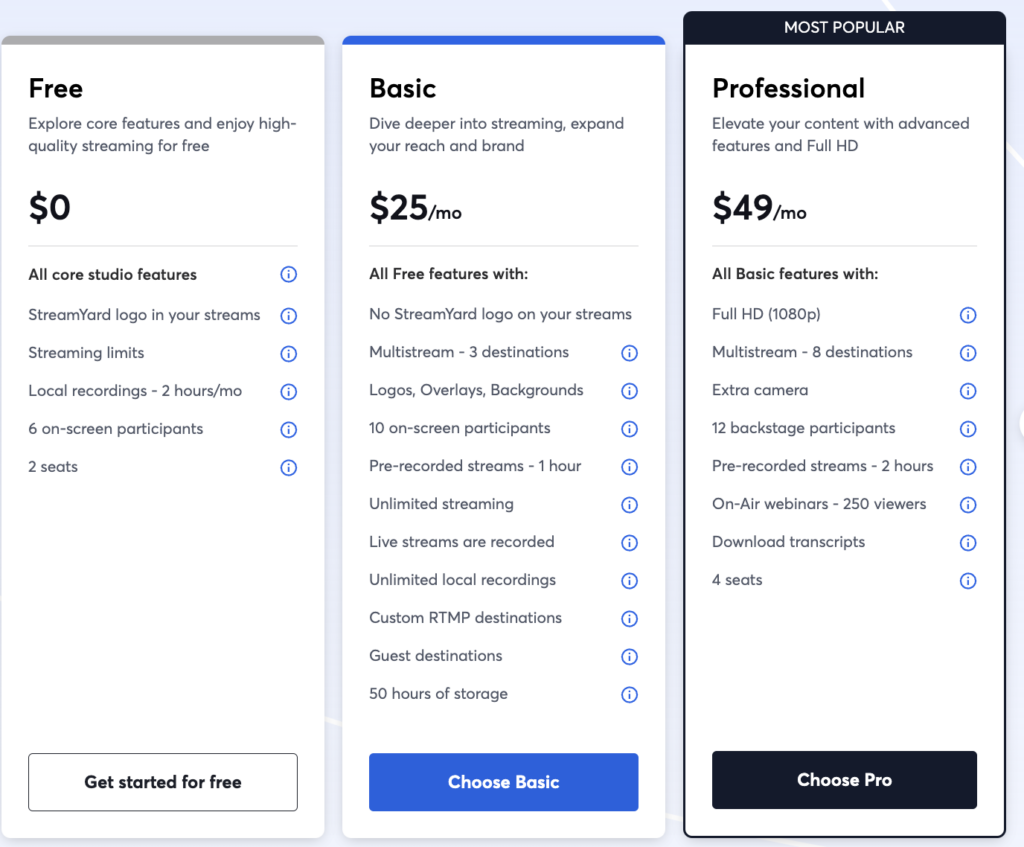Open info icon for Full HD (1080p)
Image resolution: width=1024 pixels, height=847 pixels.
click(x=968, y=314)
